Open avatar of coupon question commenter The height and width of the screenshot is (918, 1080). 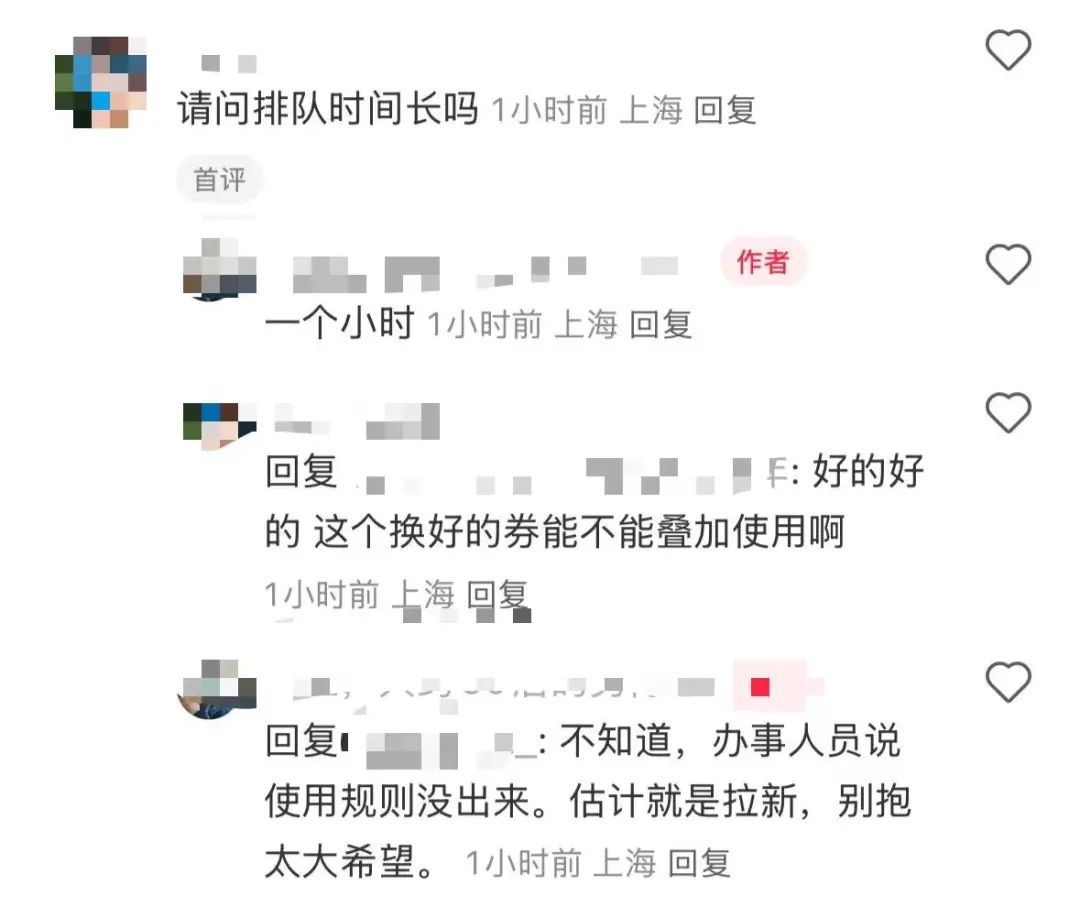[x=220, y=426]
